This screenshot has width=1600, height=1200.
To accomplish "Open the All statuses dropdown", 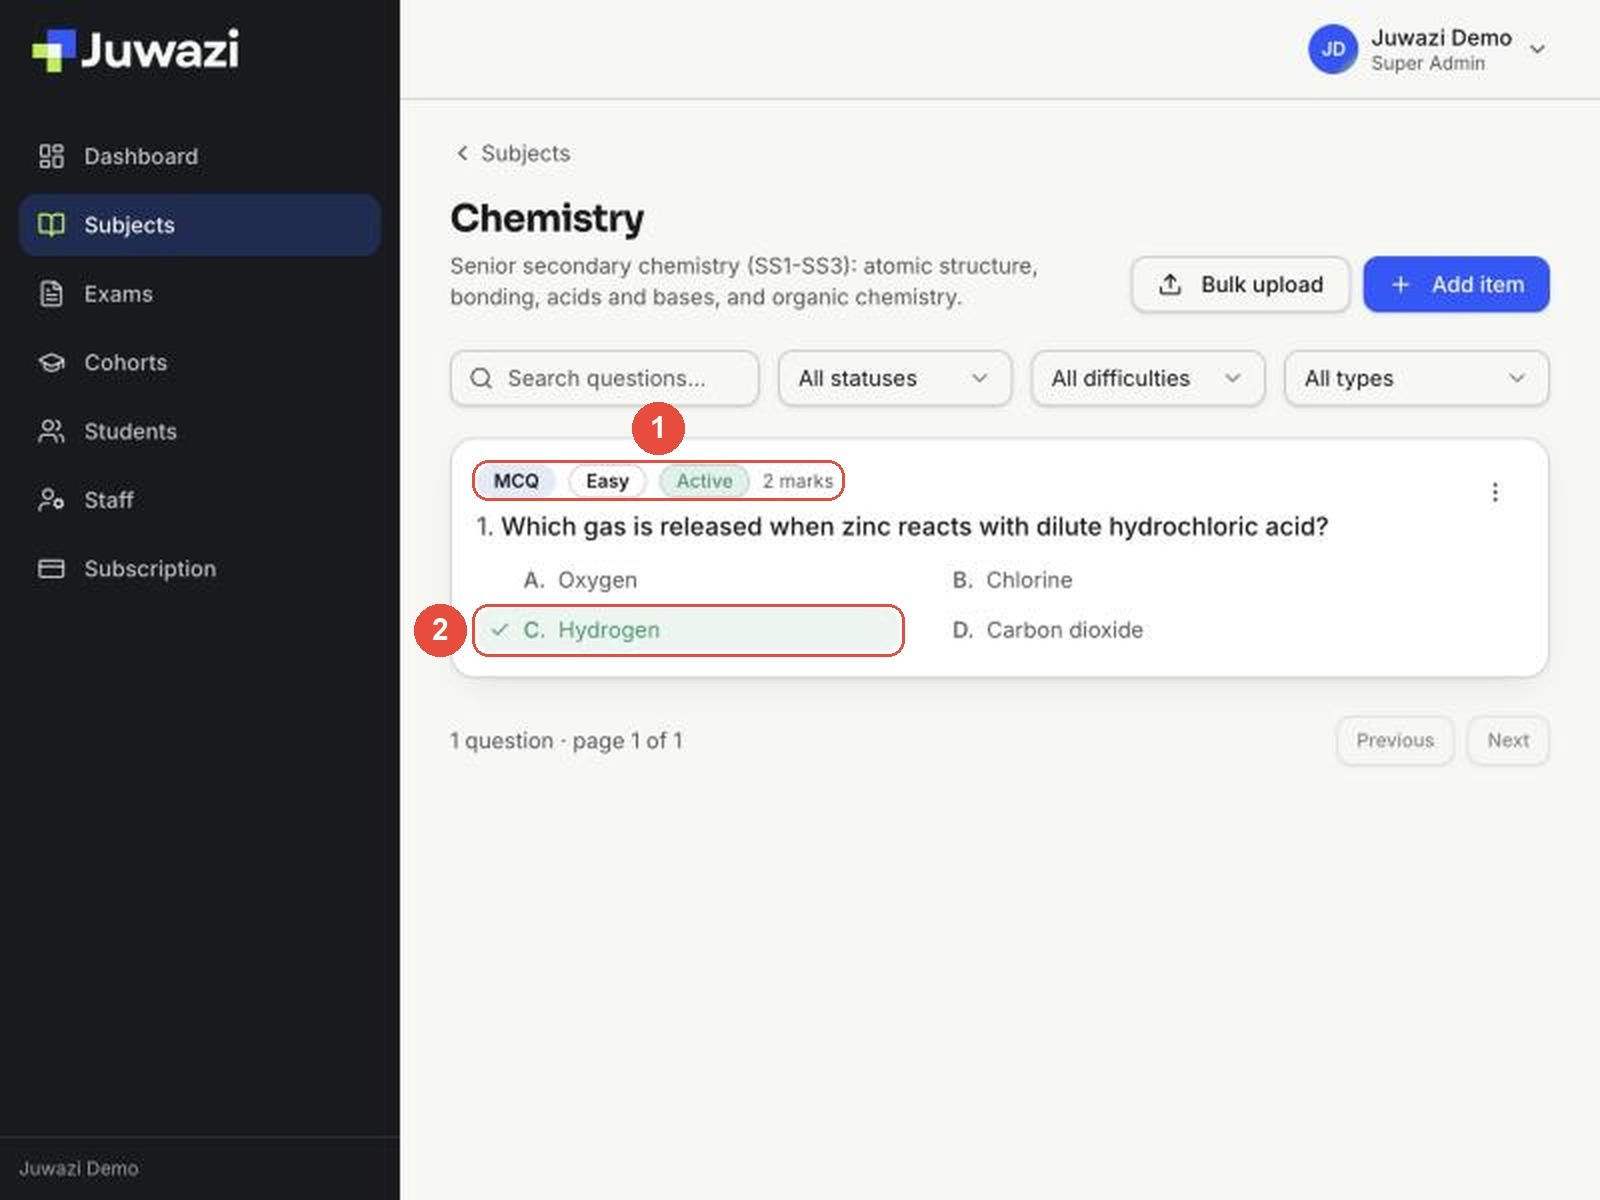I will (895, 378).
